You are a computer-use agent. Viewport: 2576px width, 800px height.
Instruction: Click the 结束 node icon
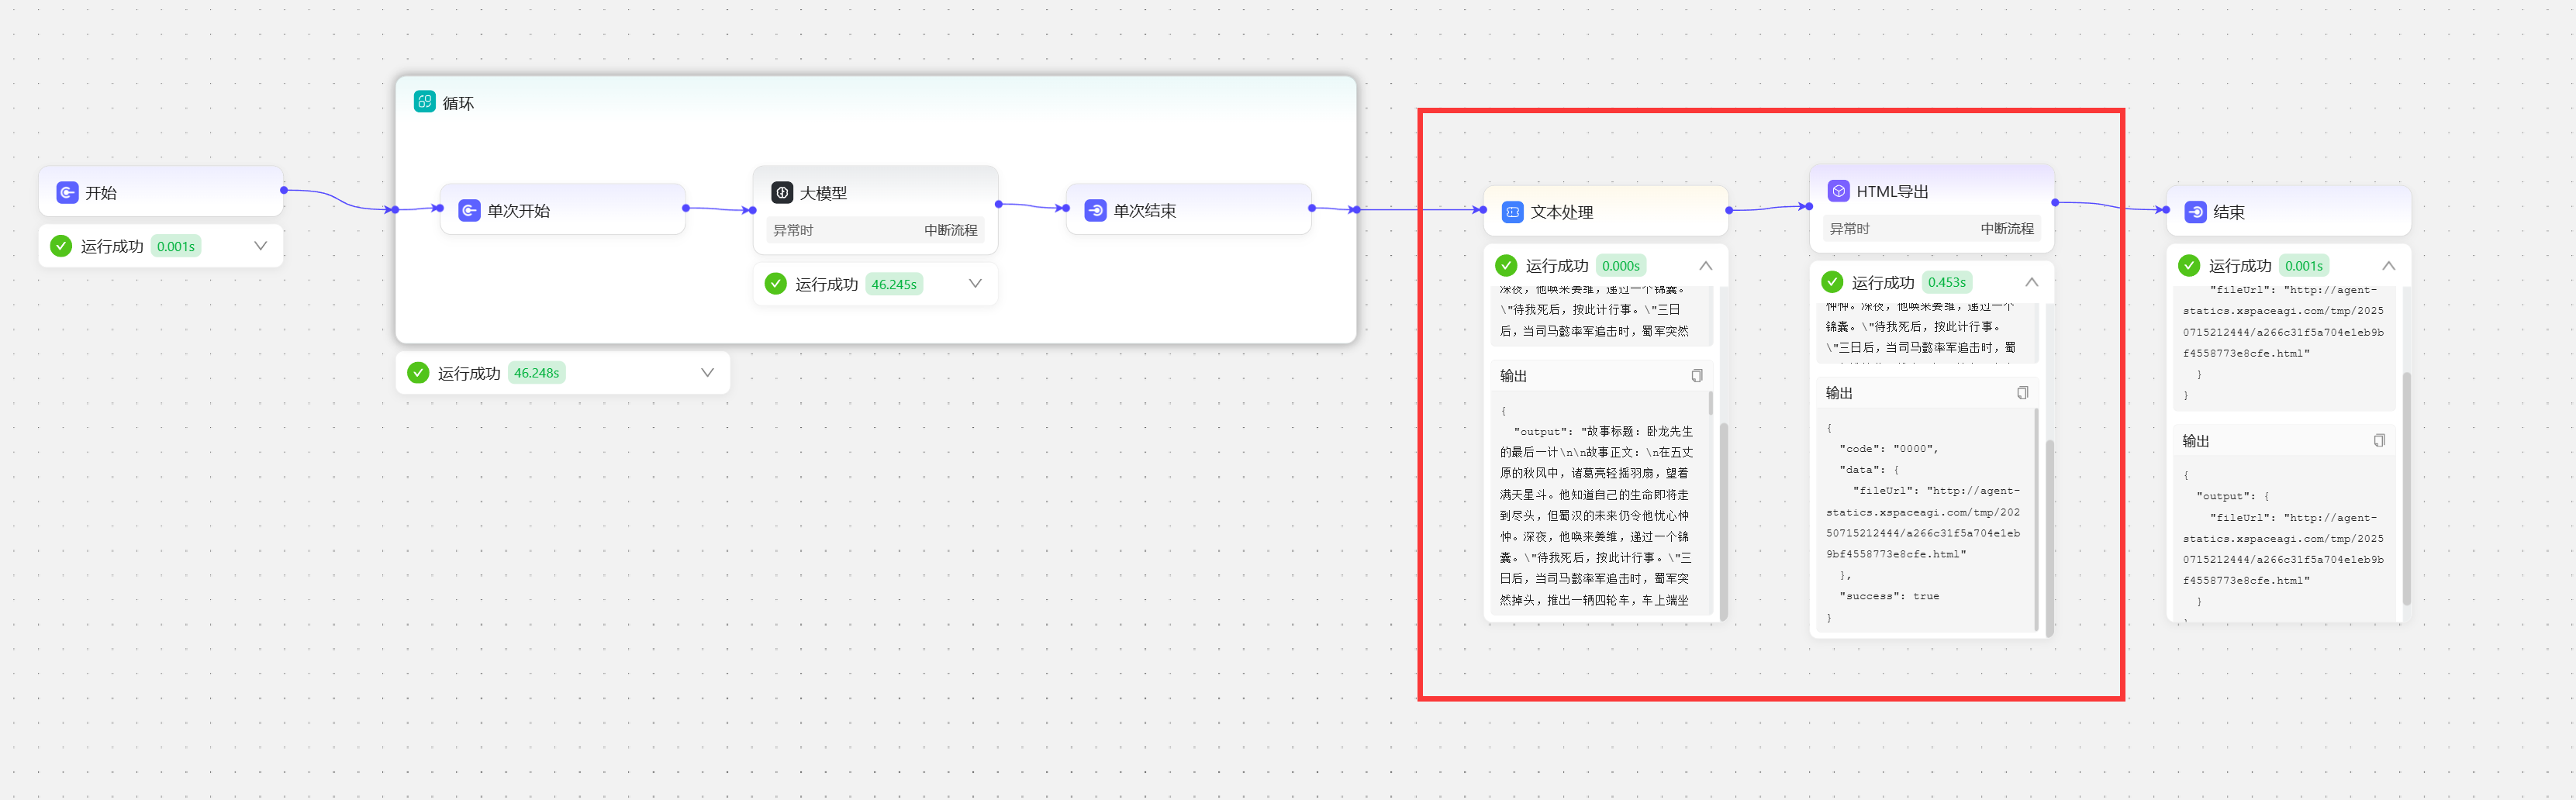pos(2195,212)
